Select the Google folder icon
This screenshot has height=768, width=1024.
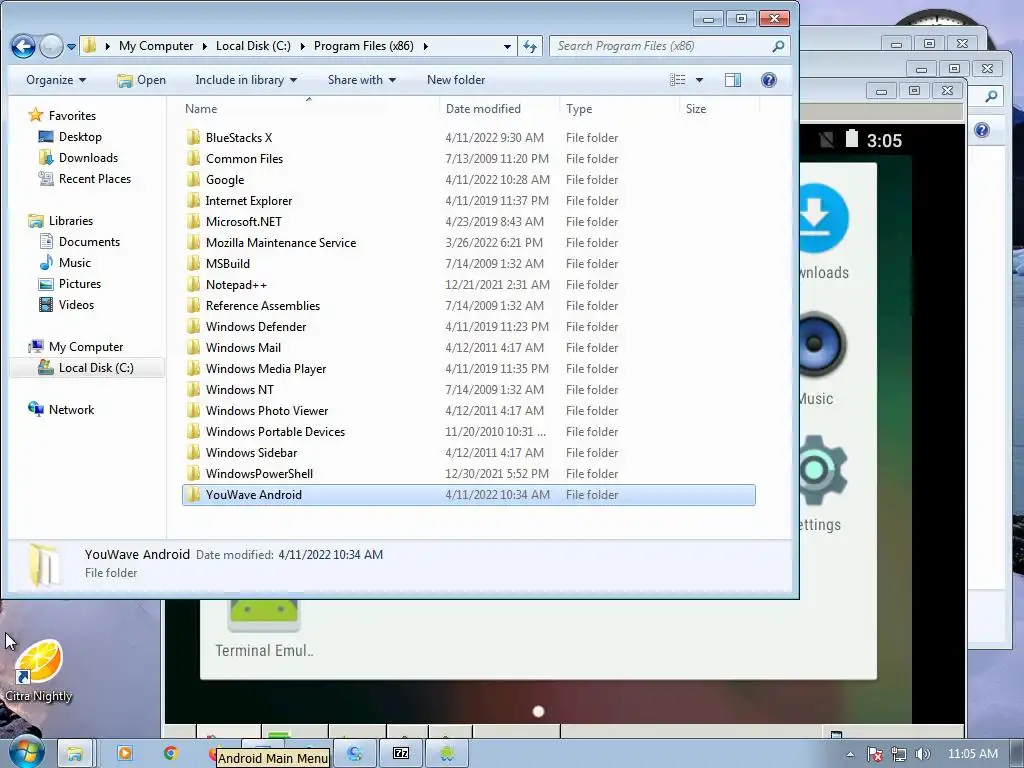pos(193,179)
